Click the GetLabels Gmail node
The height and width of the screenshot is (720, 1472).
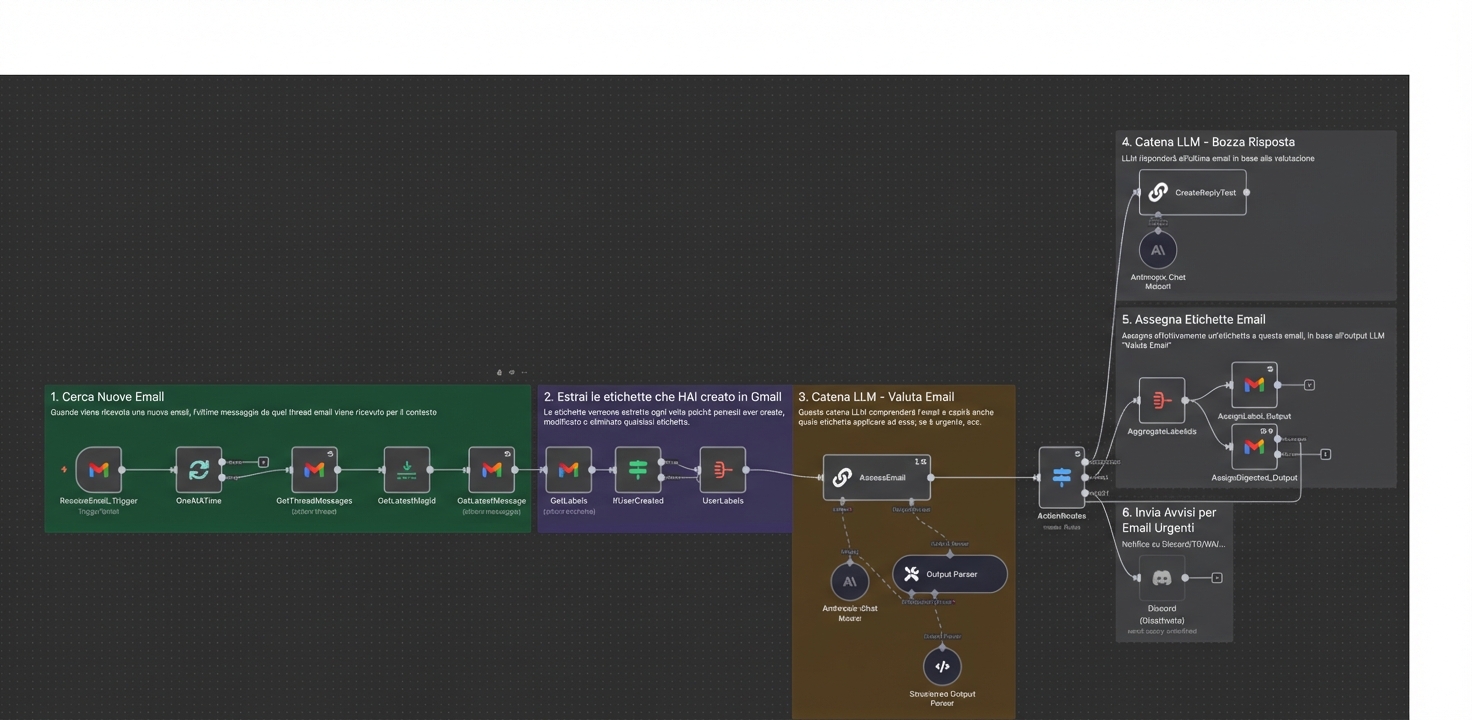pyautogui.click(x=568, y=470)
